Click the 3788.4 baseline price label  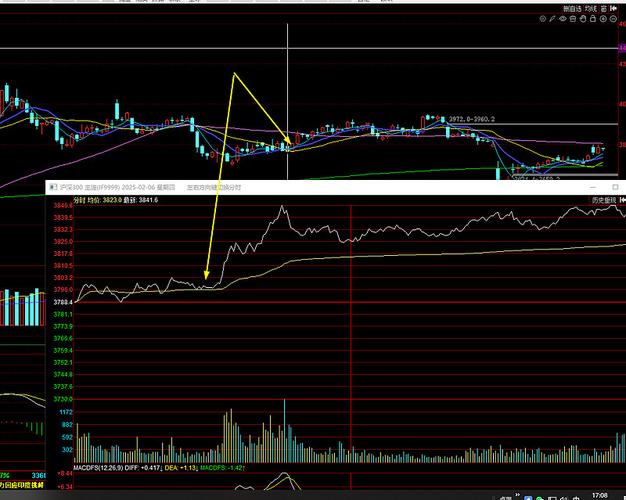click(63, 302)
